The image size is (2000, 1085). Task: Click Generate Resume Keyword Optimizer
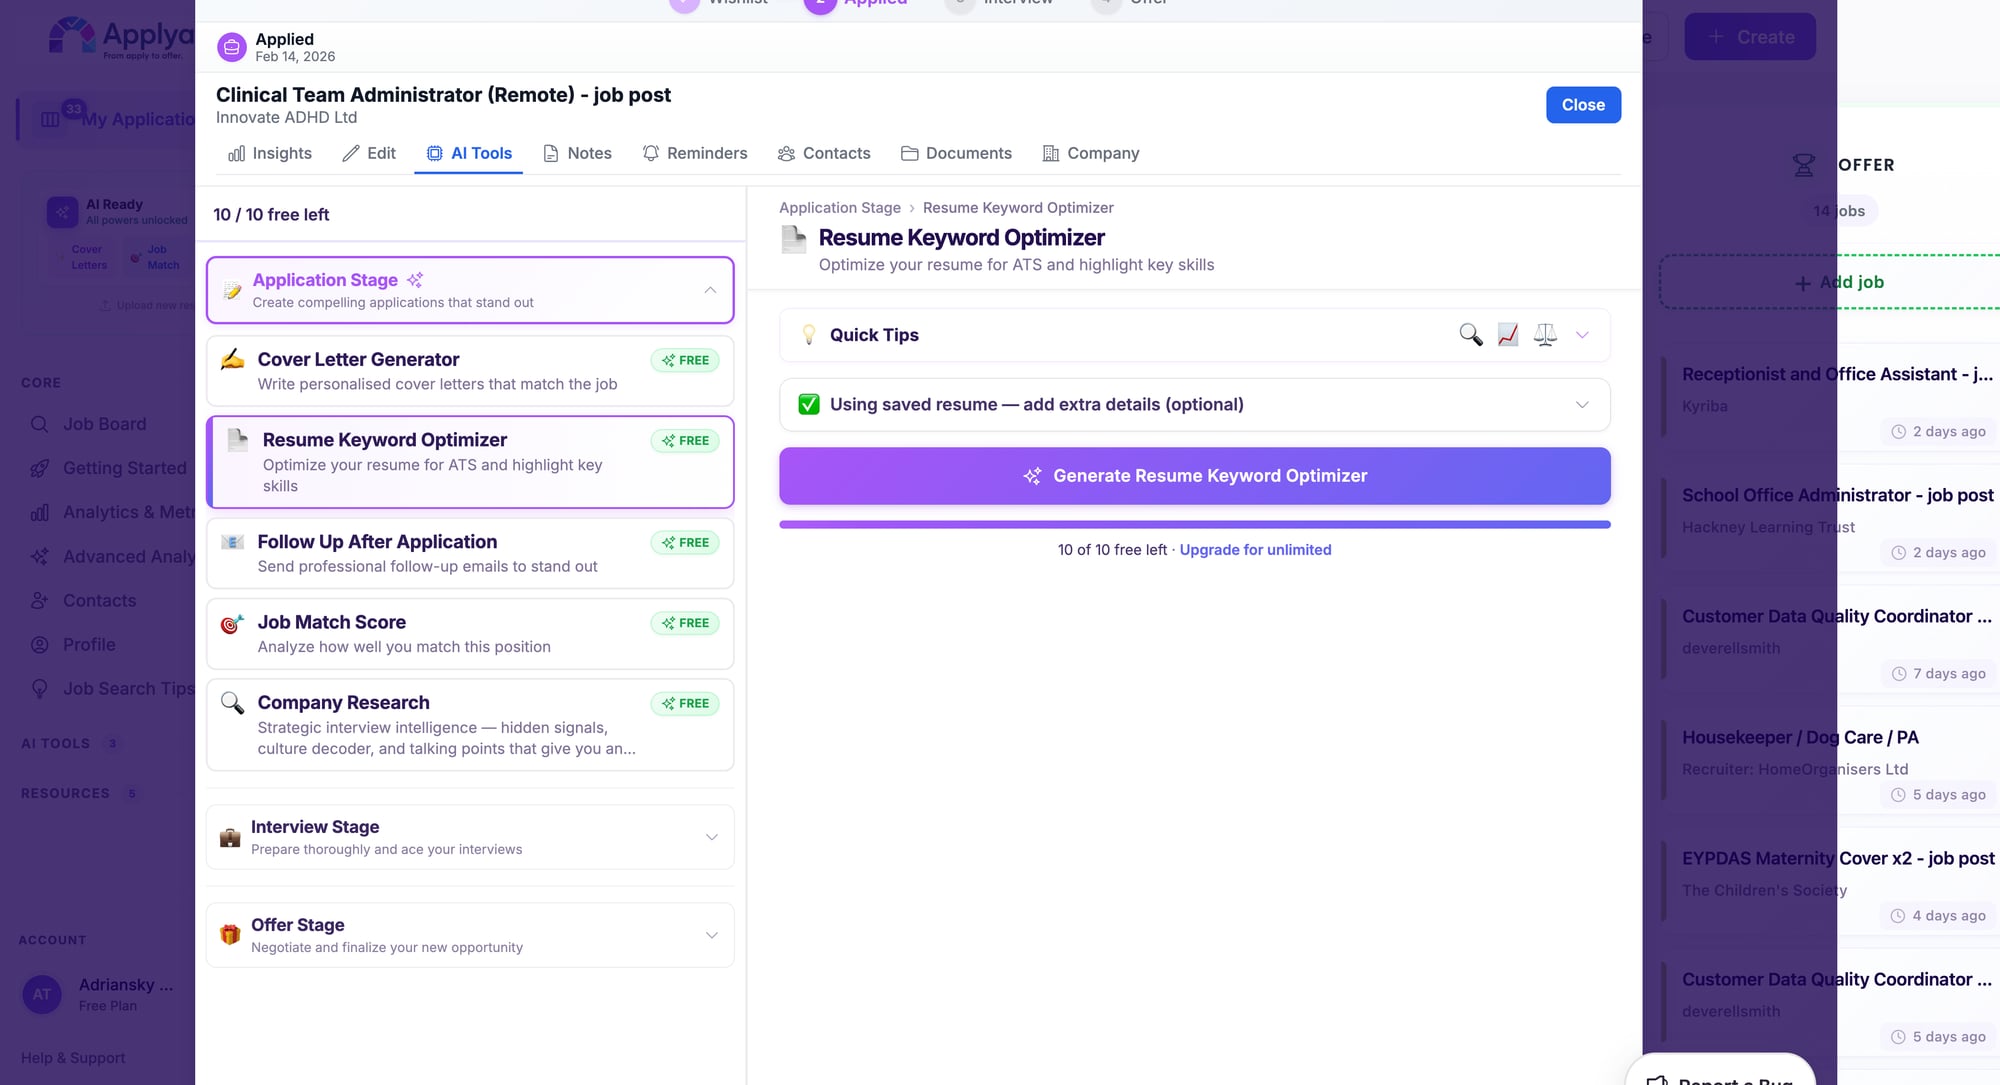coord(1195,476)
